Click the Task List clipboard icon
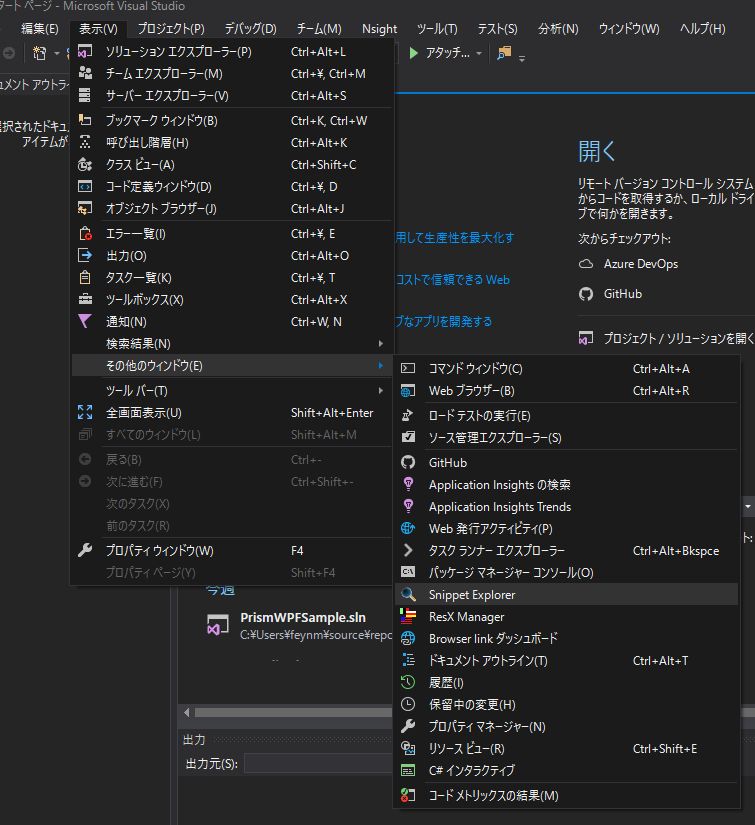This screenshot has height=825, width=755. (85, 277)
